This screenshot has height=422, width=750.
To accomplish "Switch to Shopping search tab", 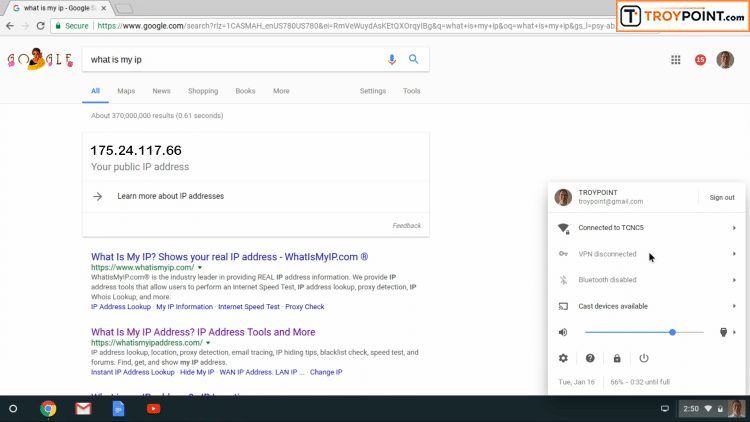I will coord(203,91).
